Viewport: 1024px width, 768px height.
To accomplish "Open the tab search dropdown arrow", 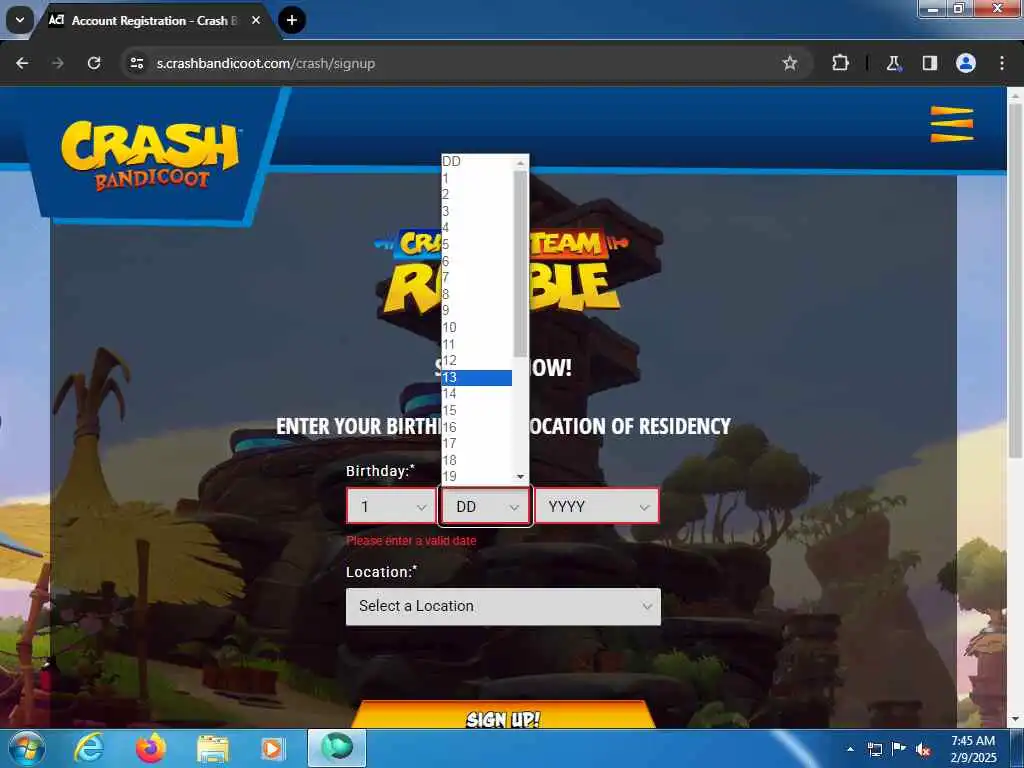I will 20,20.
